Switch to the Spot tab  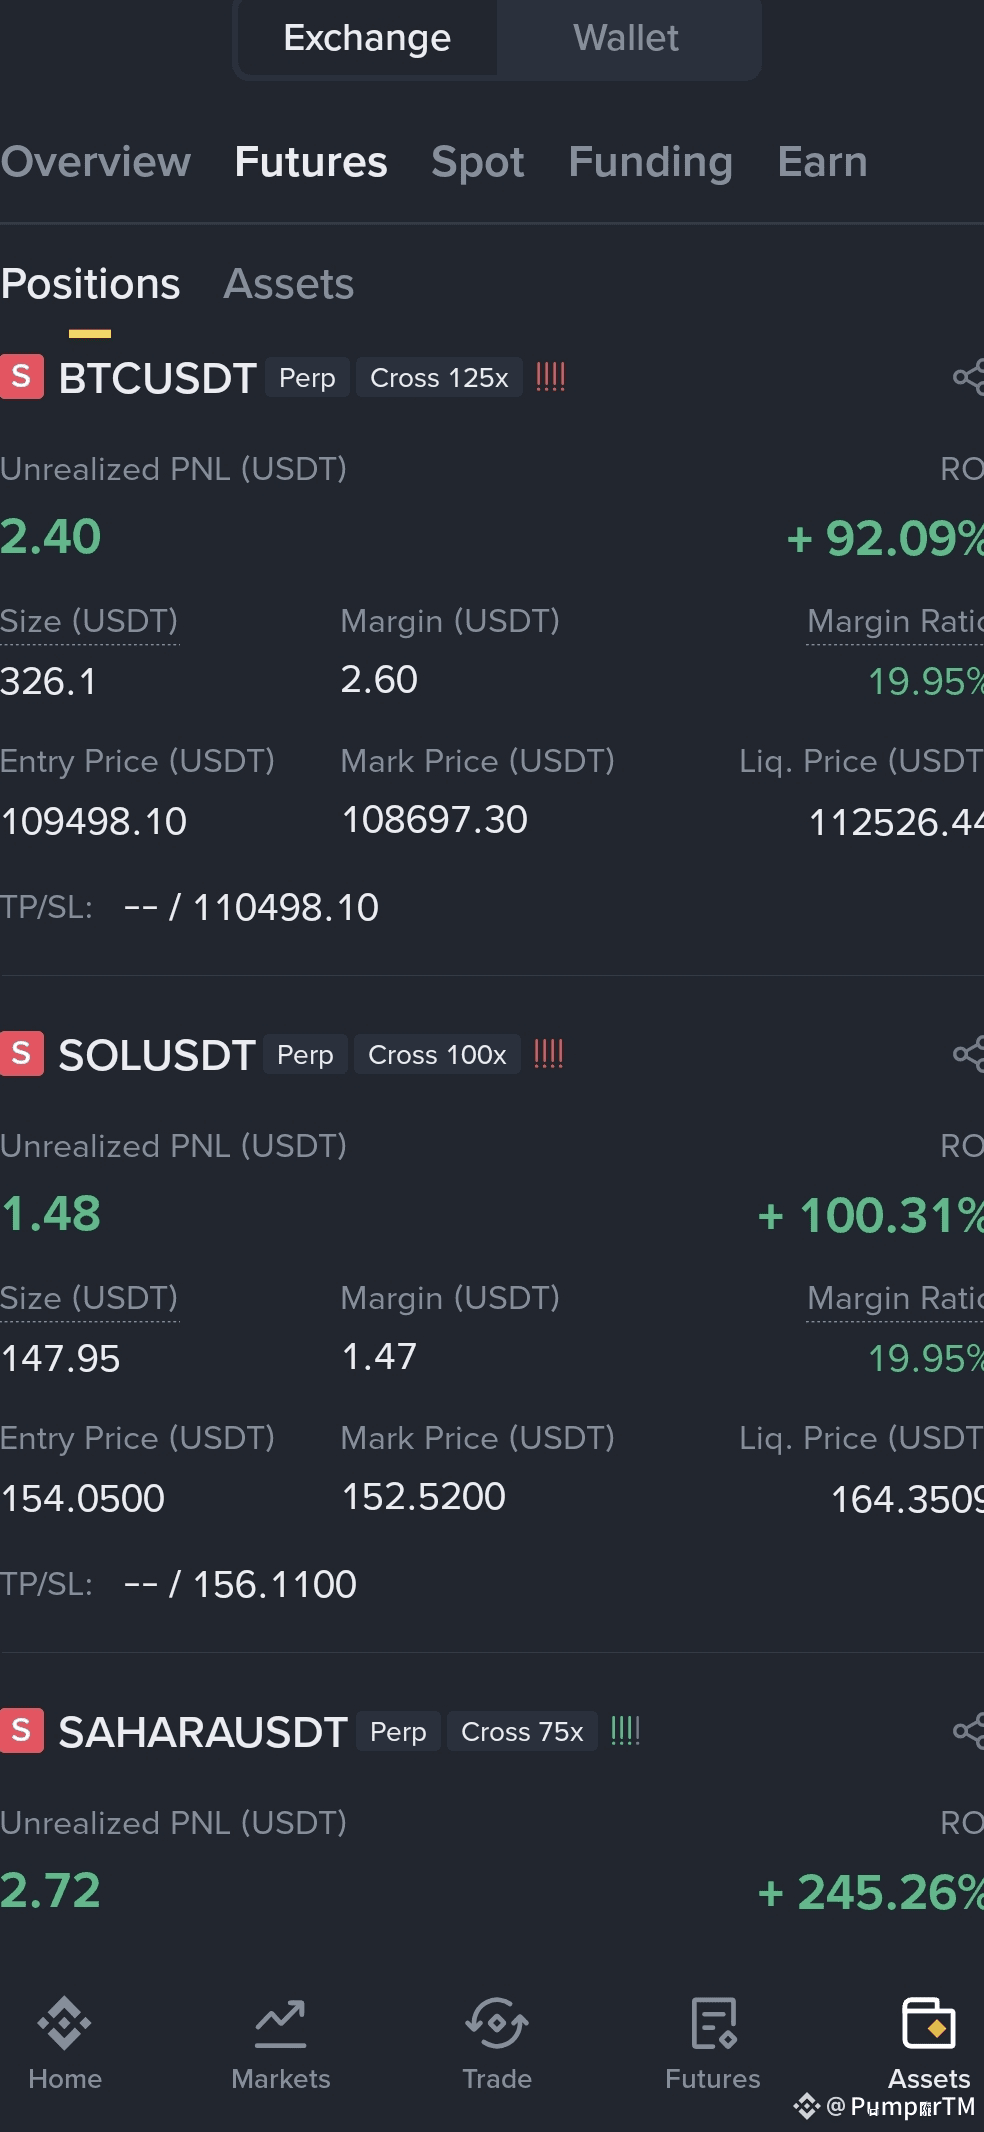[478, 162]
